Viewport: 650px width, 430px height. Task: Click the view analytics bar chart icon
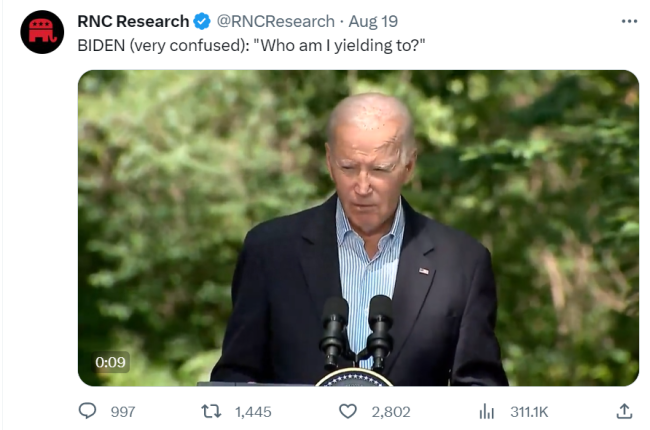pyautogui.click(x=487, y=411)
